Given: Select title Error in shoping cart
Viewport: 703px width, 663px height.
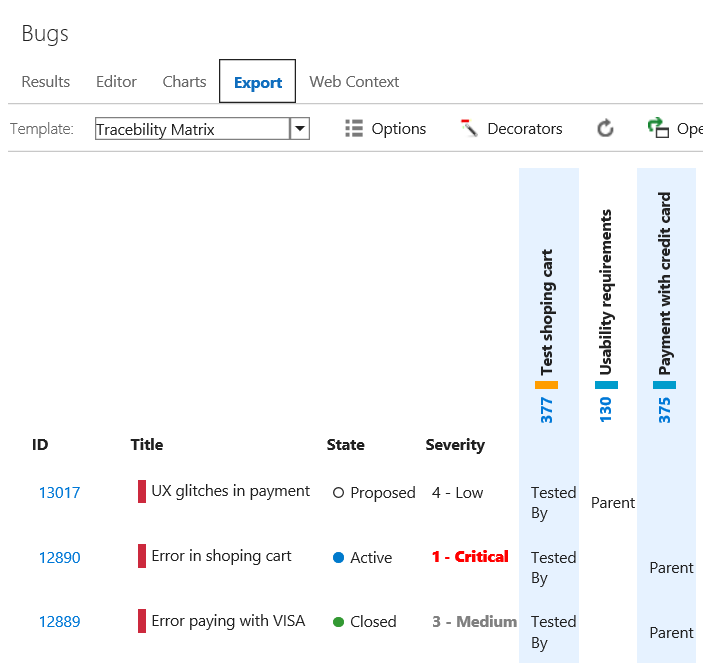Looking at the screenshot, I should tap(221, 556).
